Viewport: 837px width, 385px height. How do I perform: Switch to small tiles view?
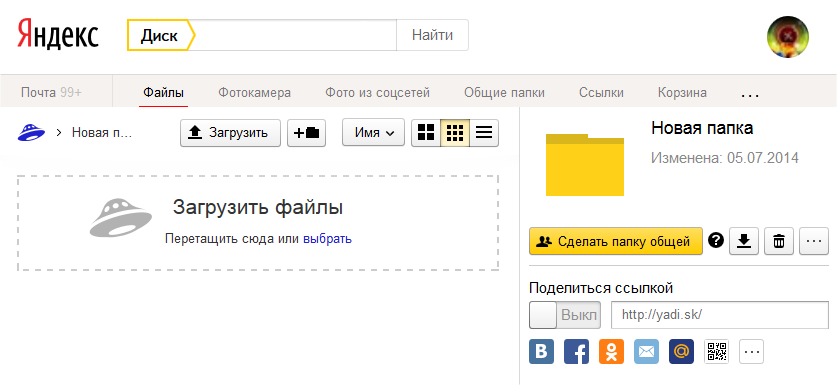[x=455, y=132]
